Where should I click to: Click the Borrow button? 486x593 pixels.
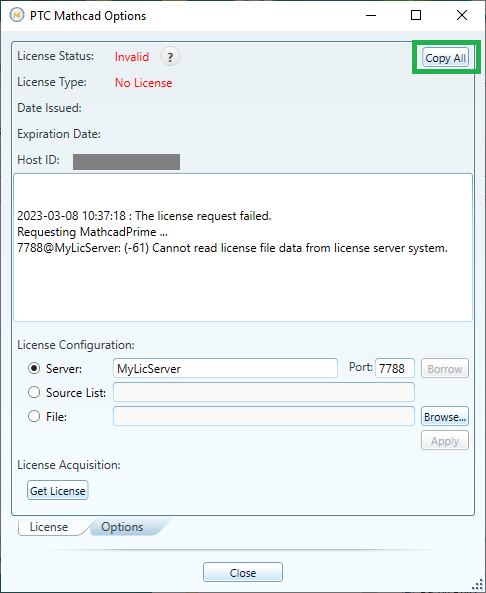pyautogui.click(x=445, y=368)
